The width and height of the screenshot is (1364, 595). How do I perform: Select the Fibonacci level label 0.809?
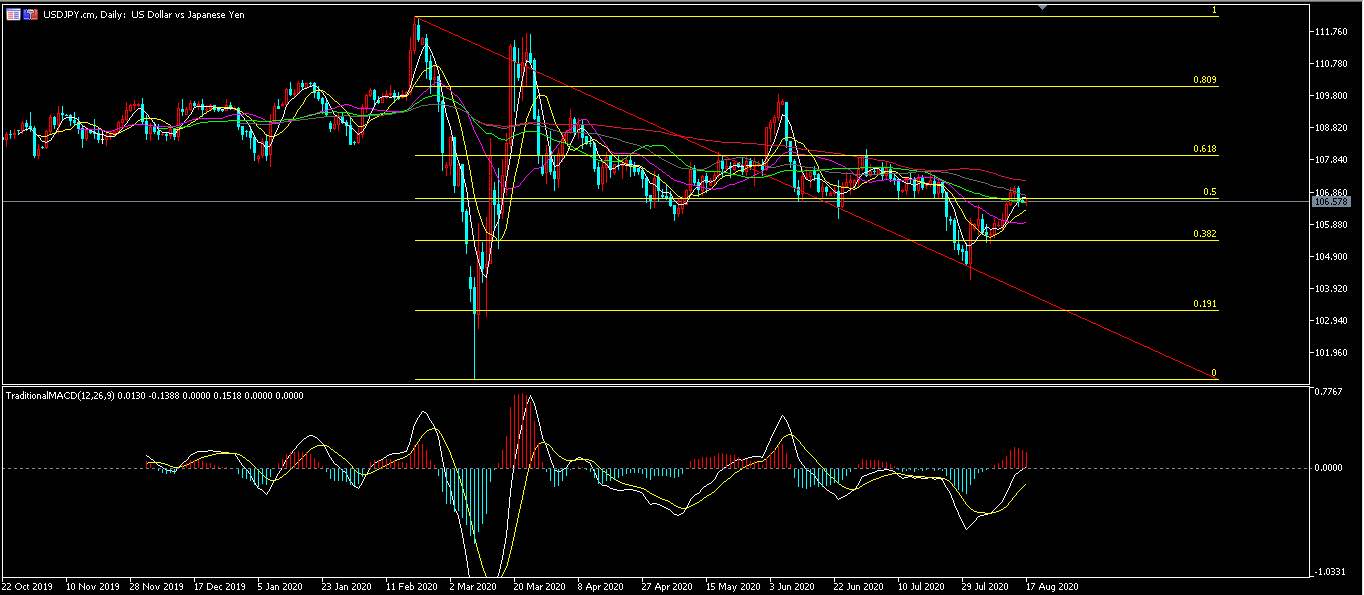pyautogui.click(x=1204, y=80)
